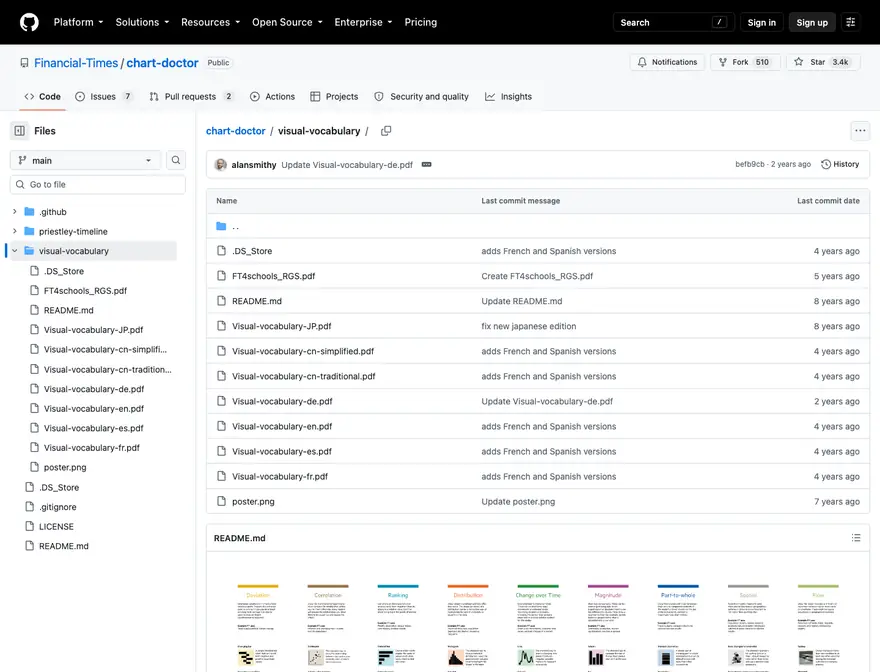Star the chart-doctor repository
Screen dimensions: 880x672
[823, 62]
